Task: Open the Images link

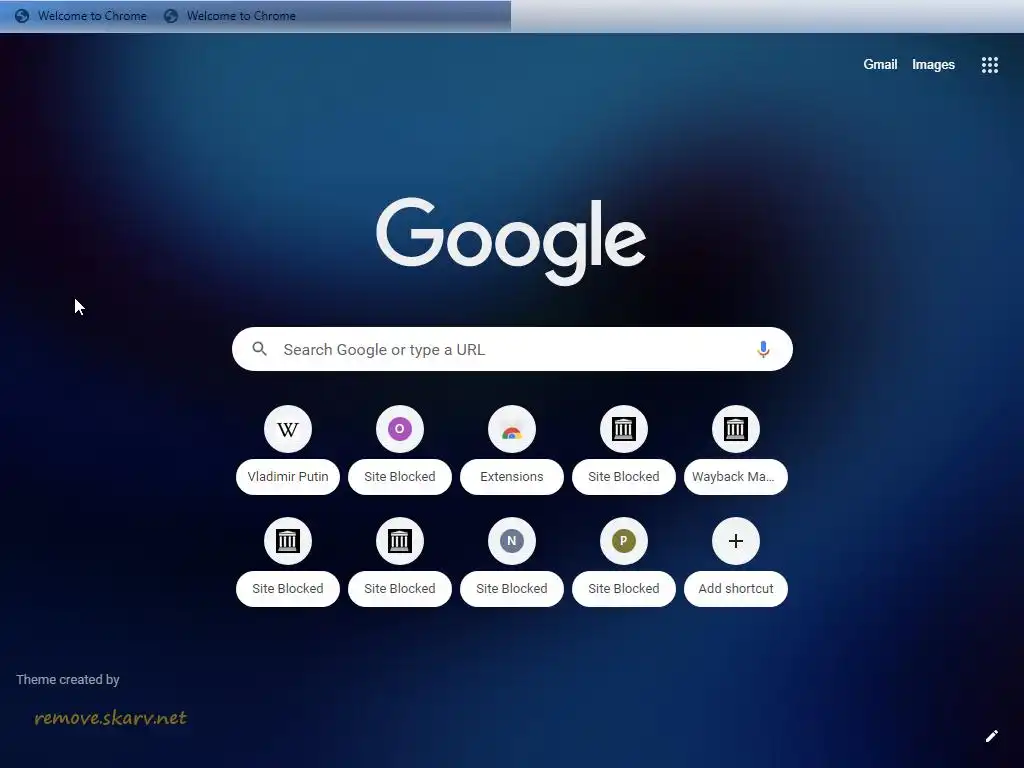Action: click(x=933, y=65)
